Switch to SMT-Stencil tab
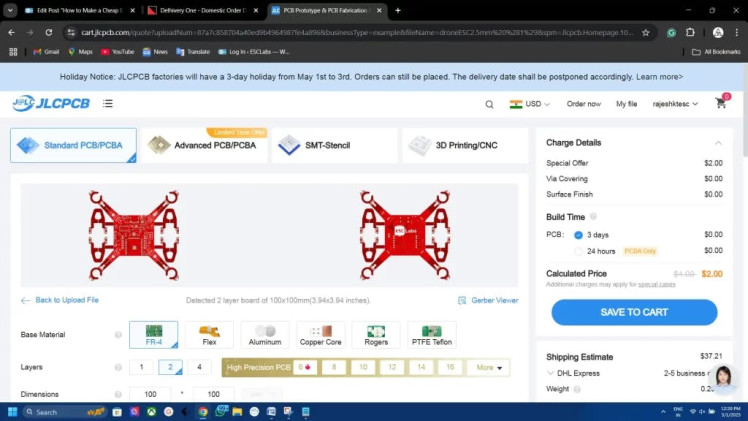Screen dimensions: 748x421 coord(334,145)
